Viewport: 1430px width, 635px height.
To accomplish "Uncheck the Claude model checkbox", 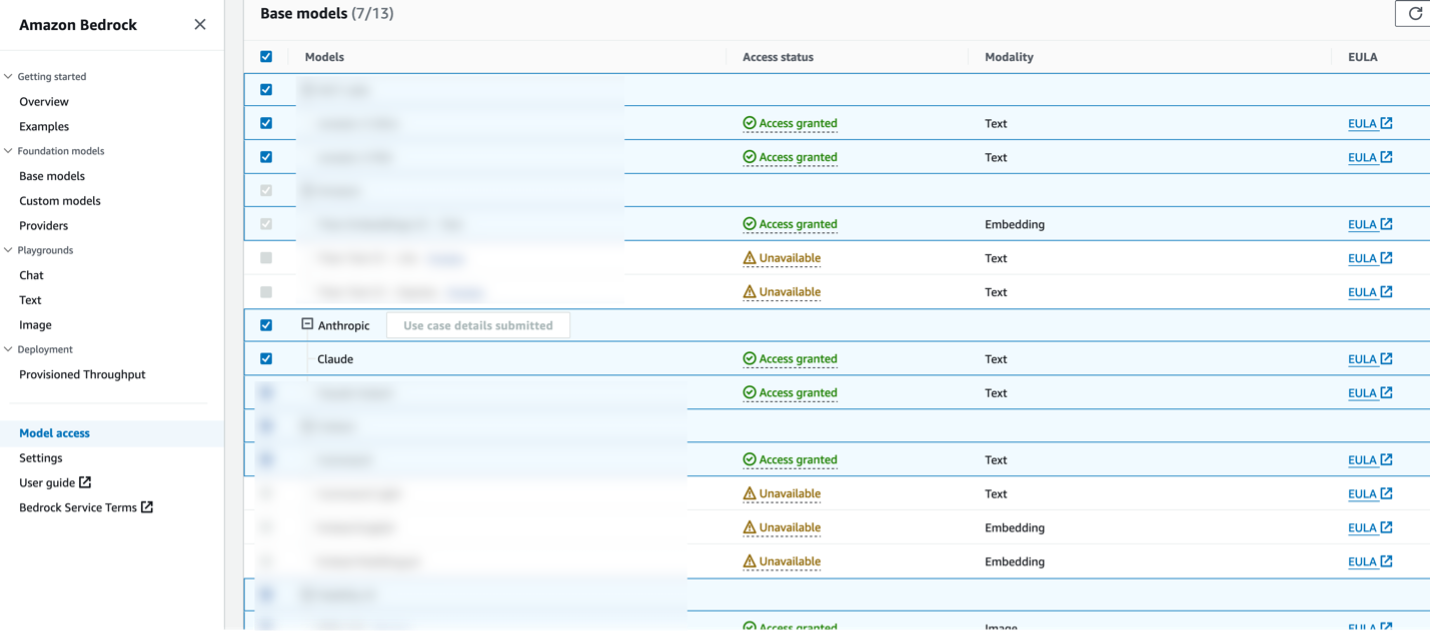I will point(266,359).
